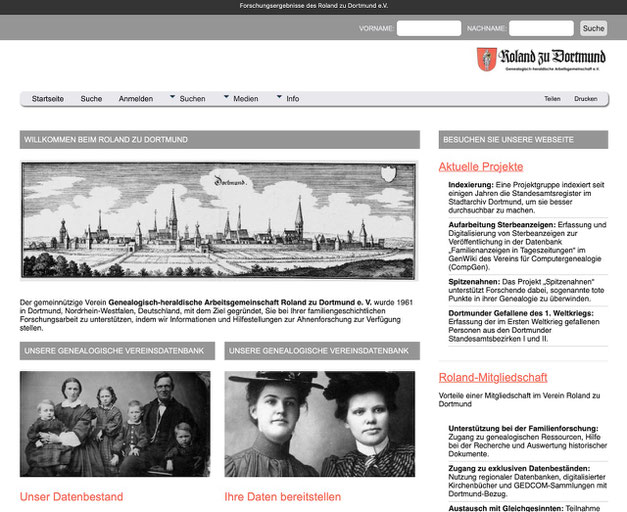Open the Roland-Mitgliedschaft link
627x512 pixels.
click(x=493, y=378)
